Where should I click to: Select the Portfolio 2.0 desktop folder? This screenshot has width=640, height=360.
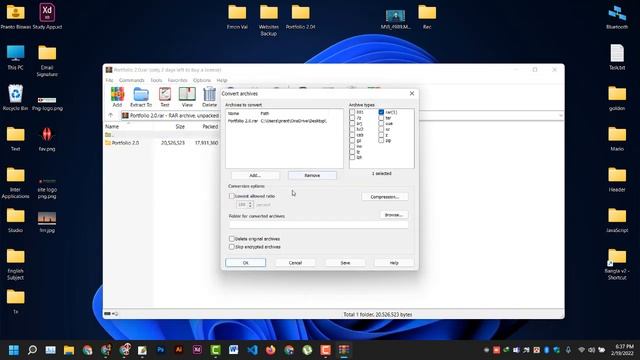pyautogui.click(x=300, y=16)
